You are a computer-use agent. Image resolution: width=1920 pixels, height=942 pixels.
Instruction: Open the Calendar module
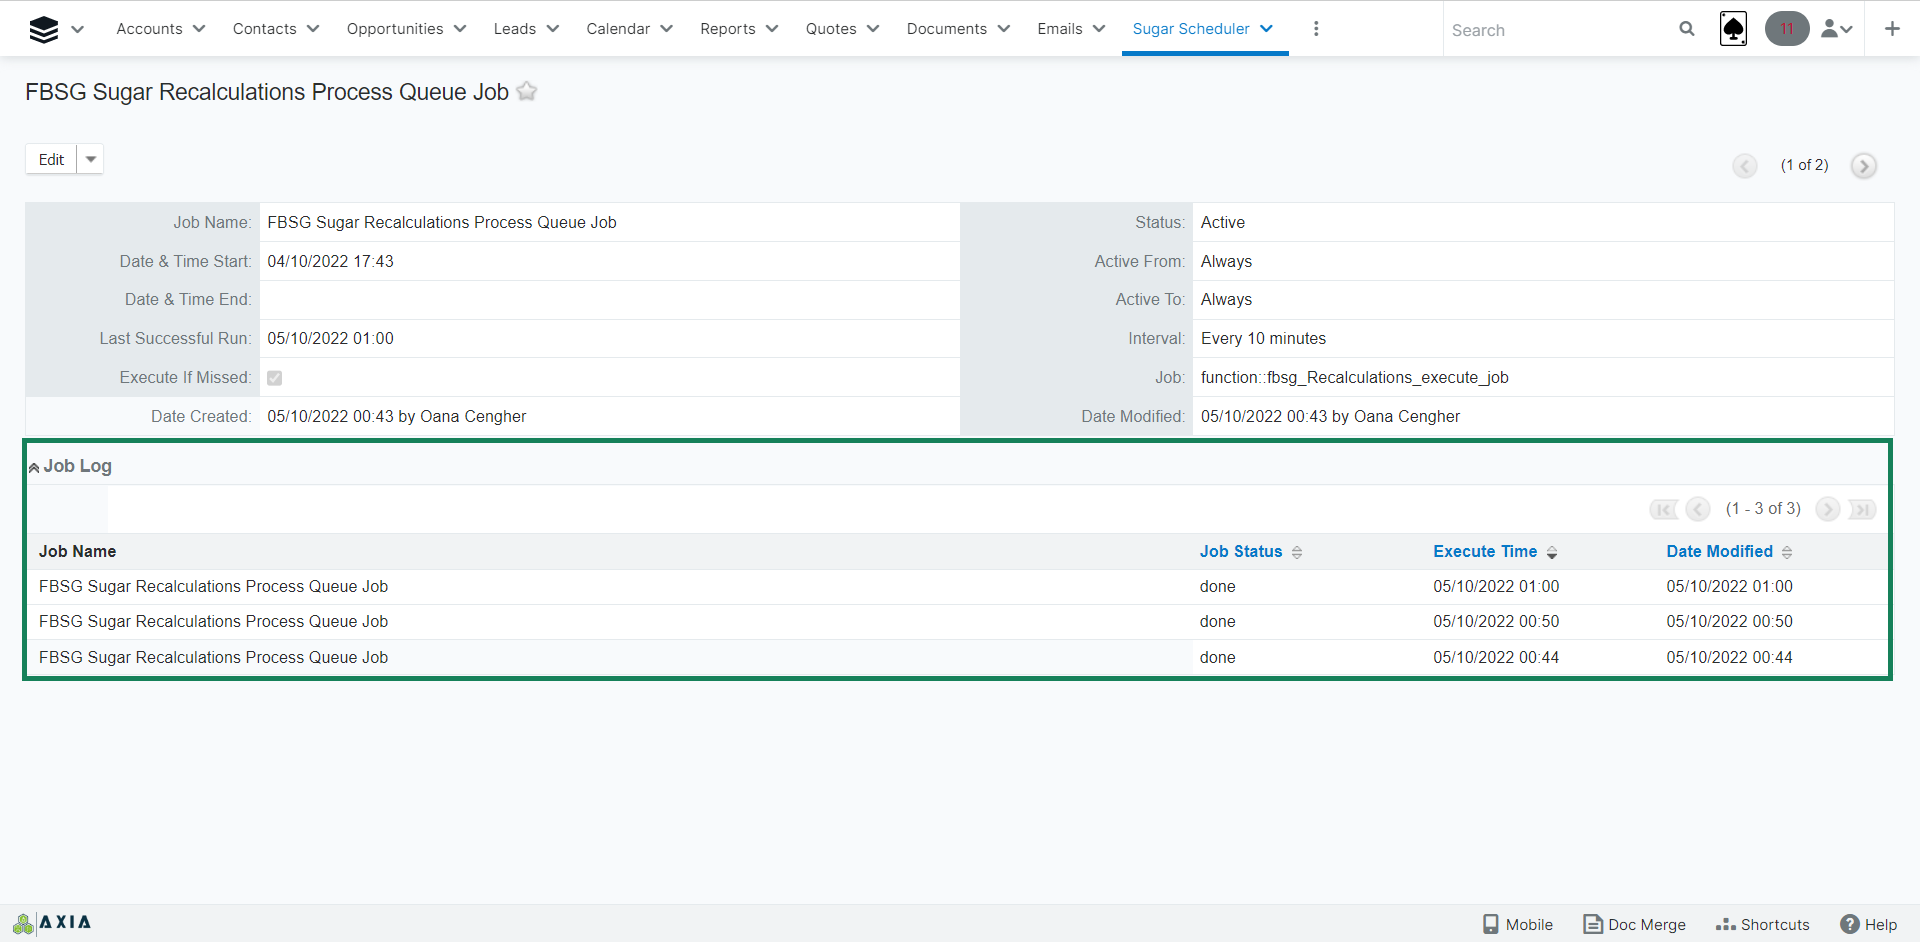tap(618, 29)
